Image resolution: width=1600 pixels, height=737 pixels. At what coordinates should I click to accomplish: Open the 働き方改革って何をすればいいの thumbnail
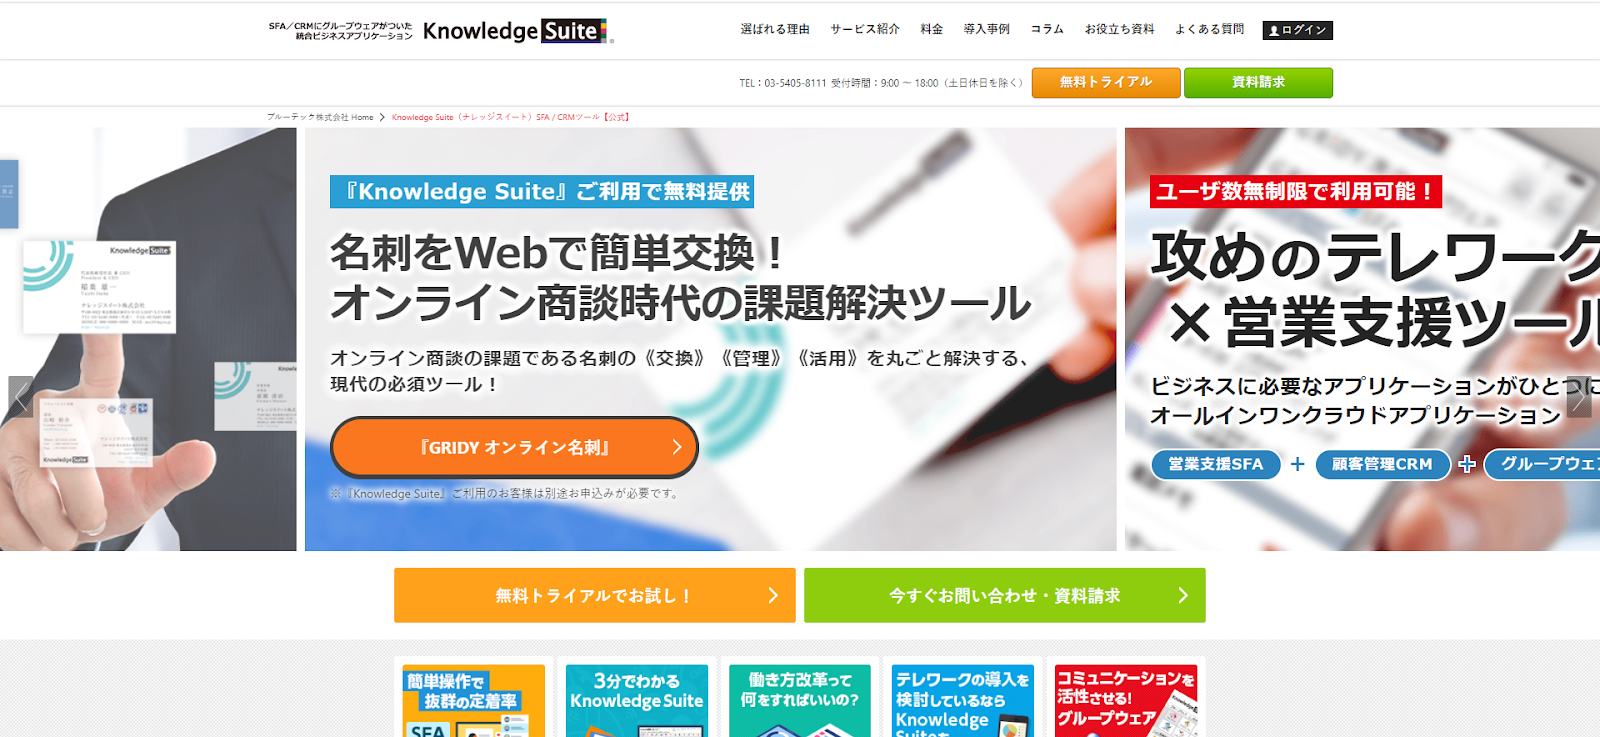[x=800, y=700]
